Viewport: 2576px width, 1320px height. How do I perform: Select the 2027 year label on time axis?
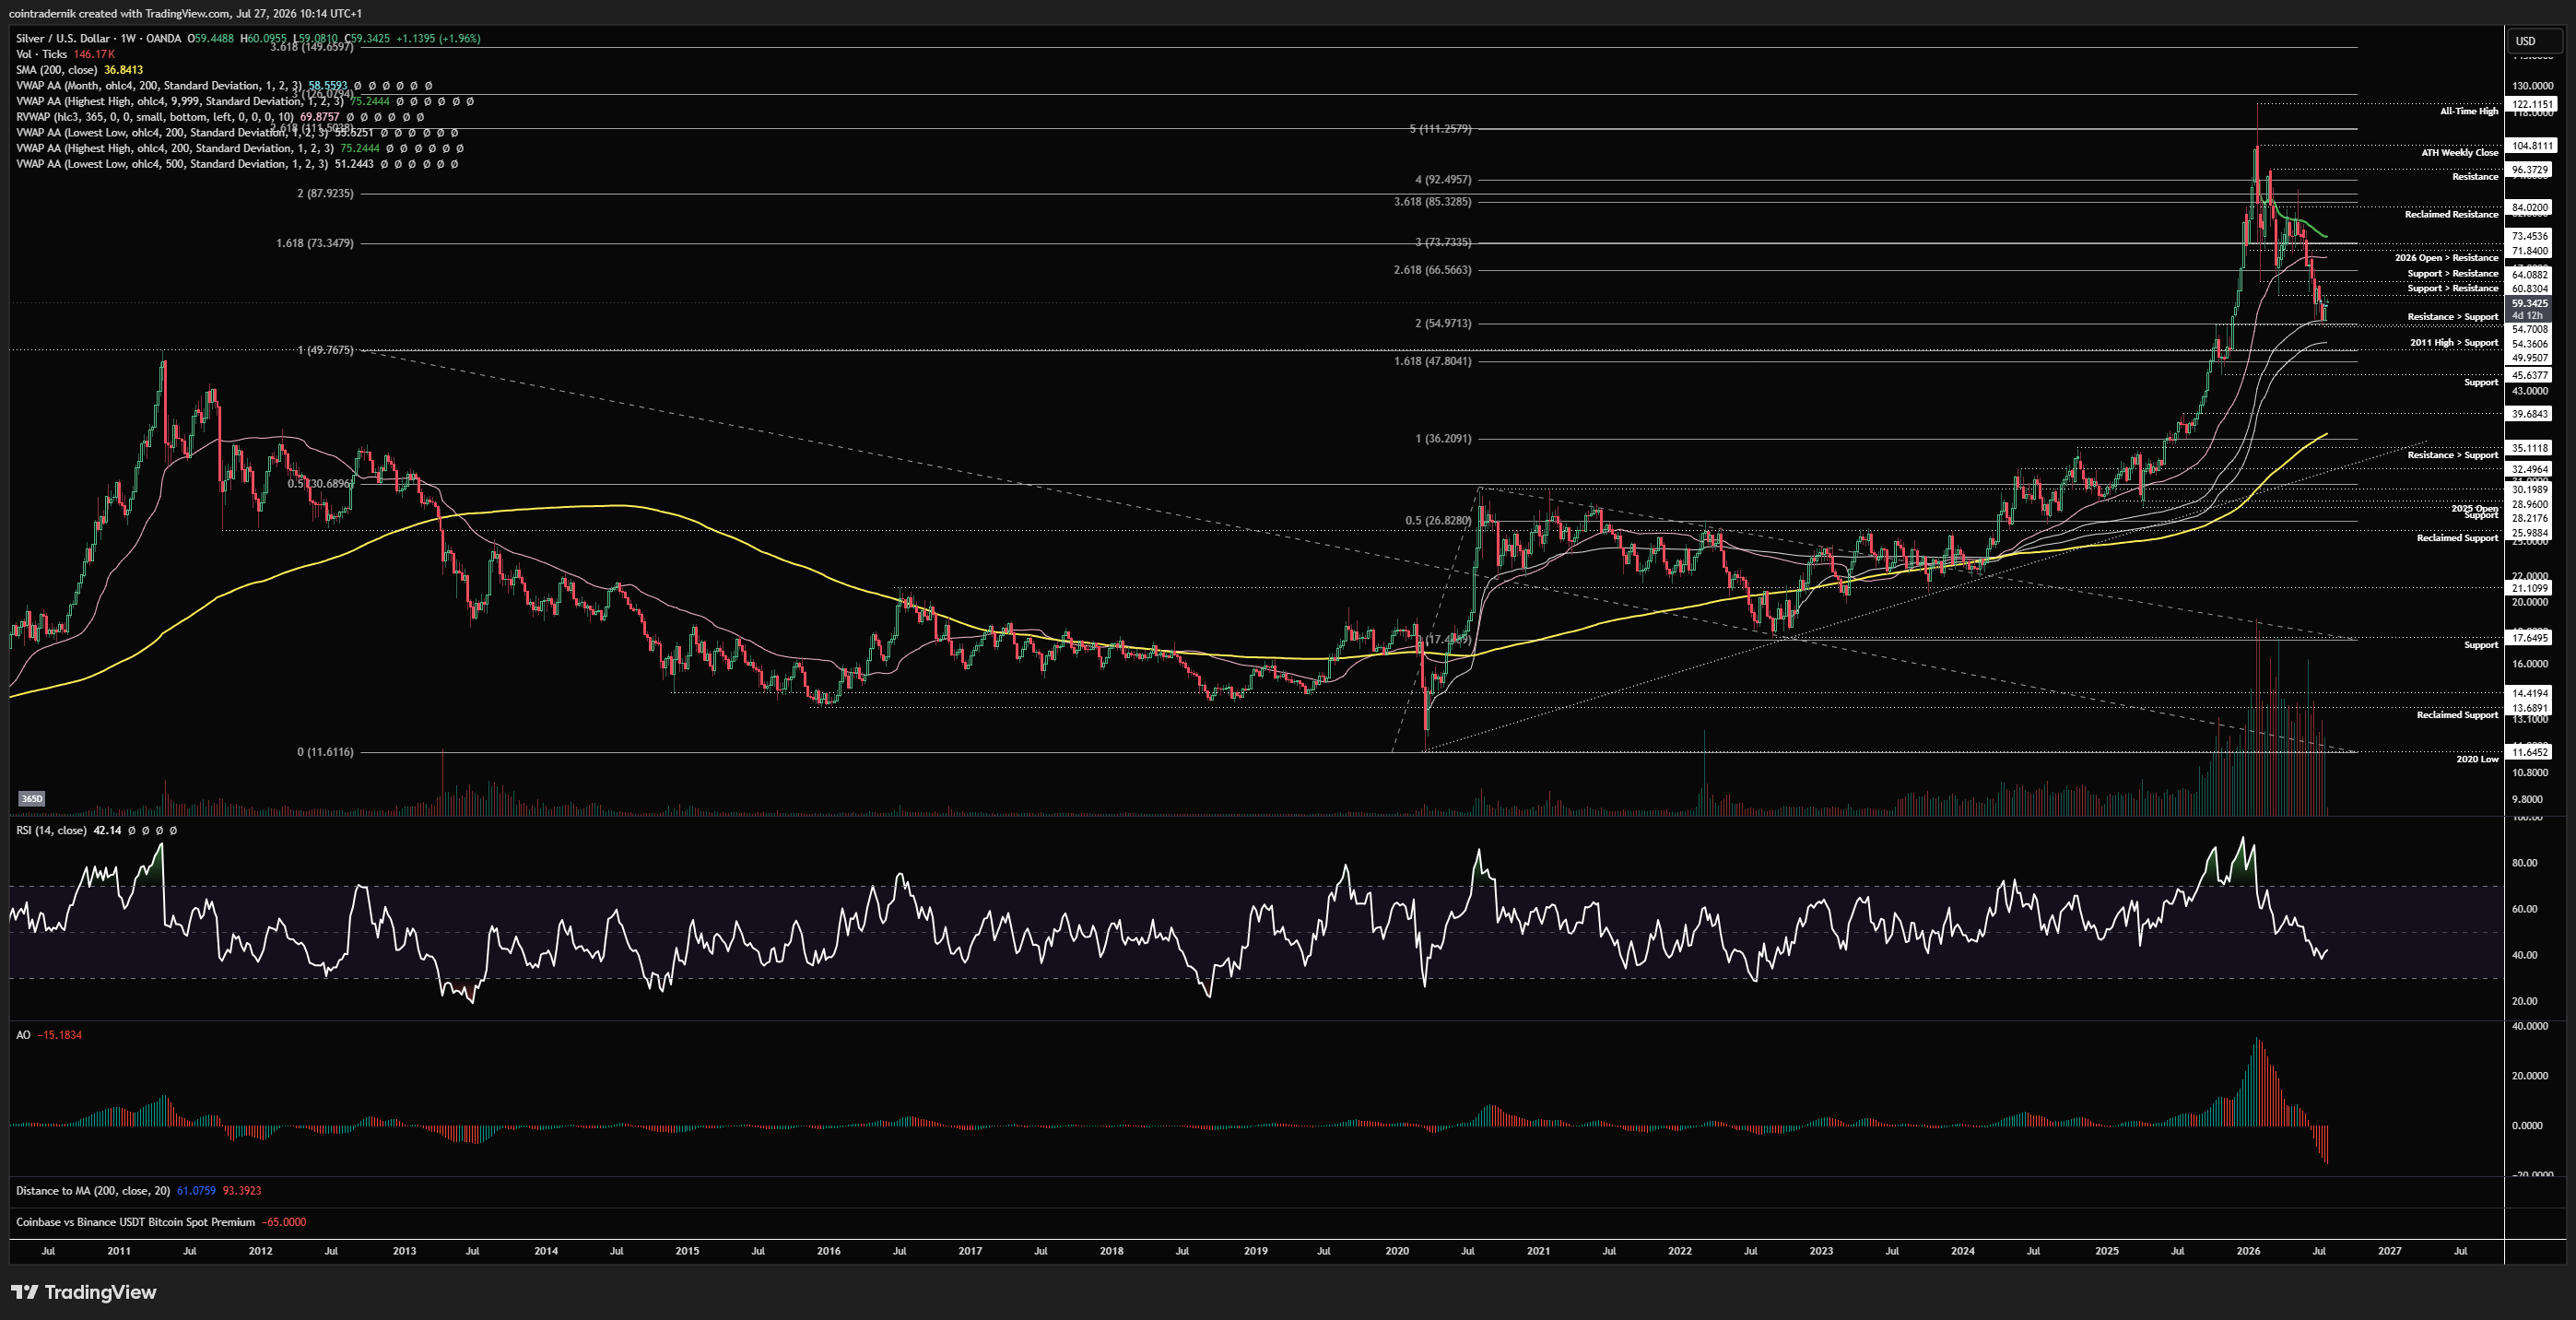point(2390,1251)
